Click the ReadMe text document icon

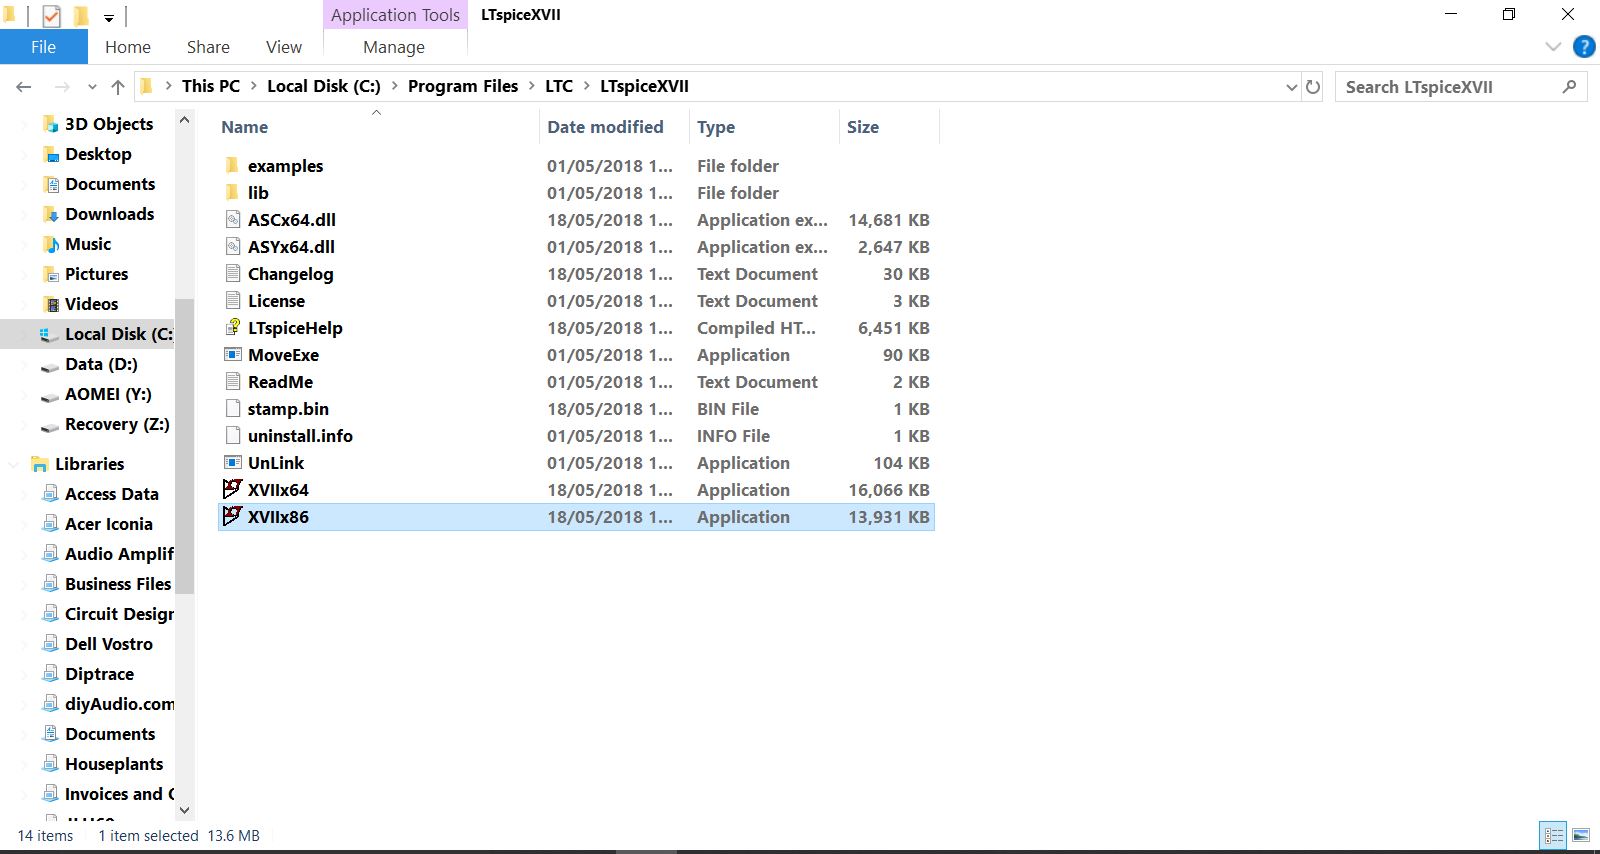point(232,381)
